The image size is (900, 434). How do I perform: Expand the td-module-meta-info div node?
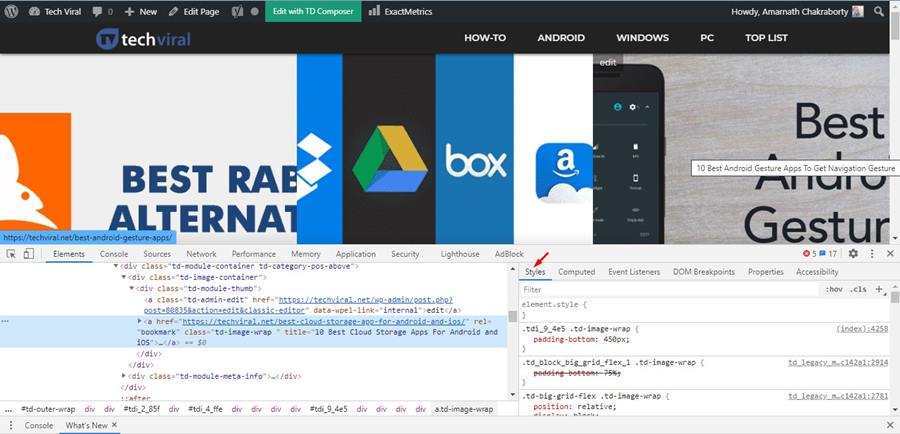pyautogui.click(x=124, y=376)
